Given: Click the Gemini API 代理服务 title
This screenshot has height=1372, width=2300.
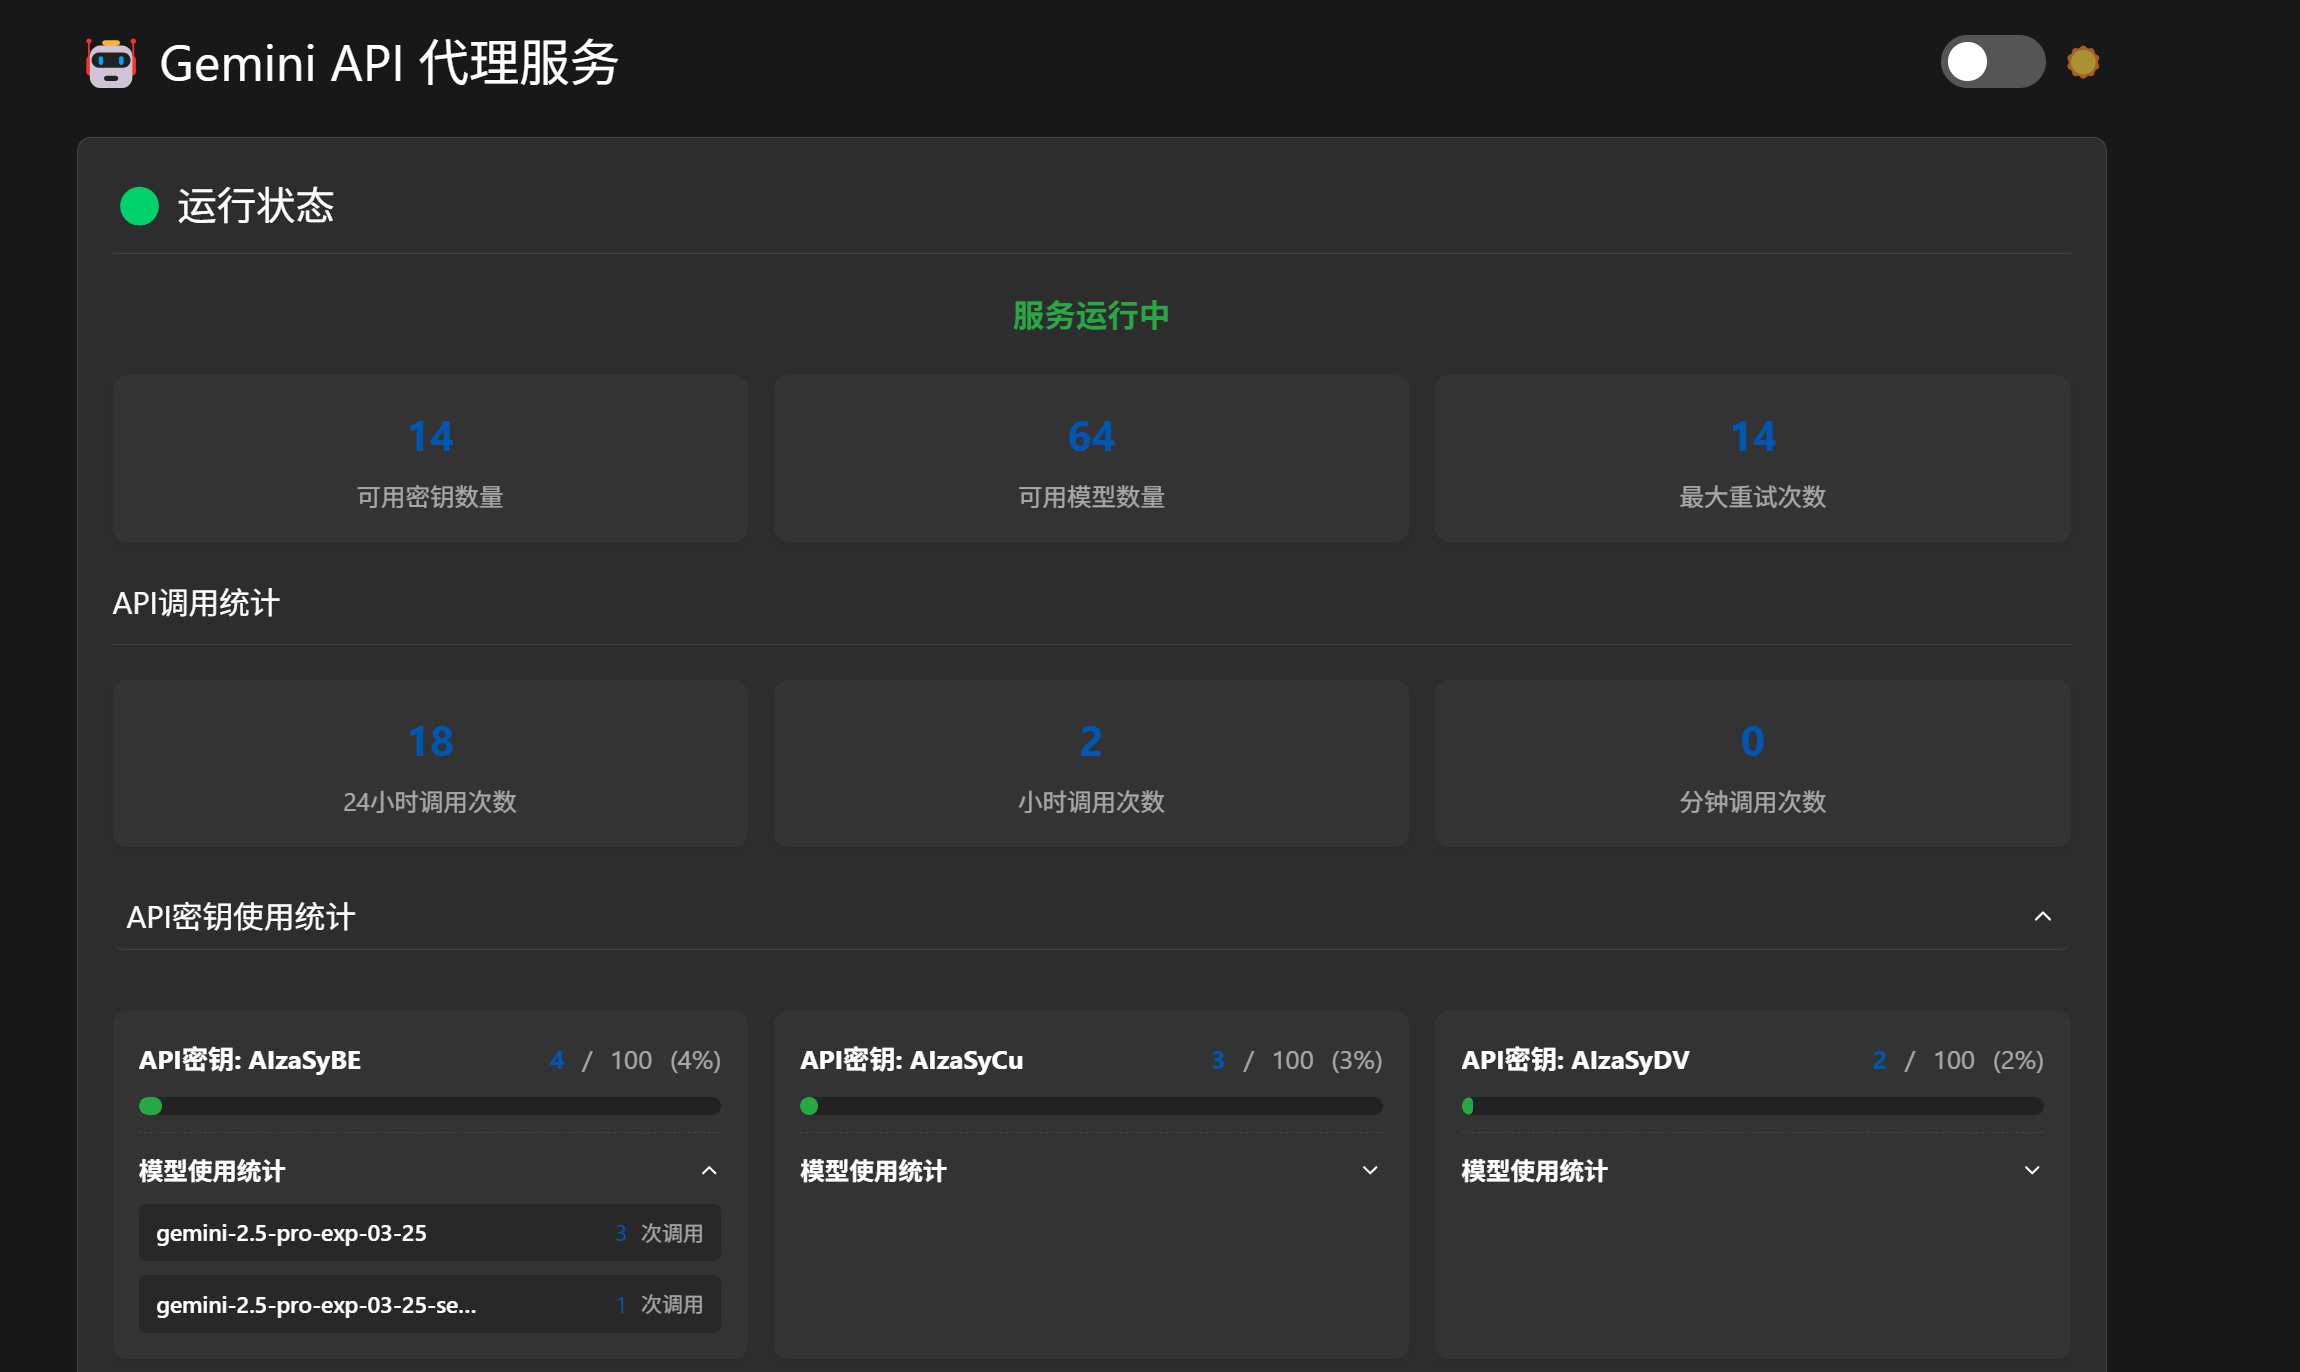Looking at the screenshot, I should coord(389,63).
